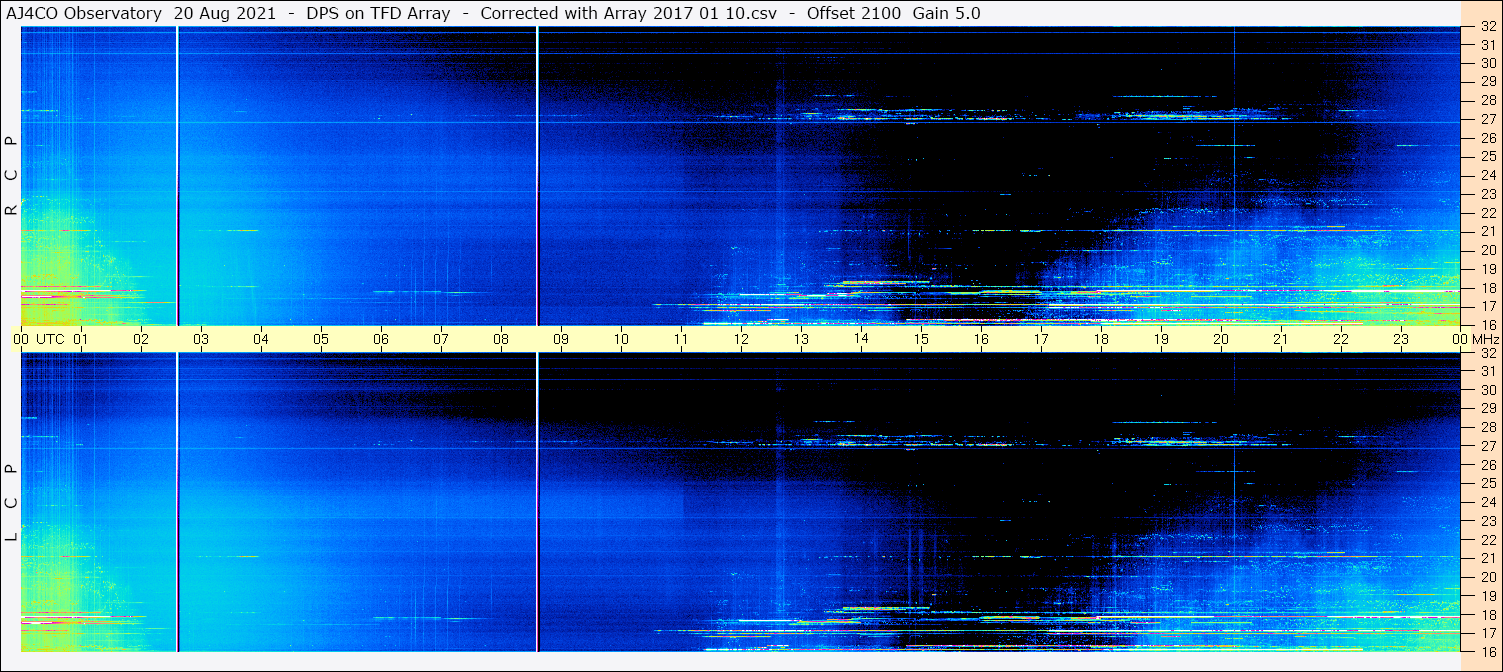
Task: Click the 05 hour label on time axis
Action: coord(321,339)
